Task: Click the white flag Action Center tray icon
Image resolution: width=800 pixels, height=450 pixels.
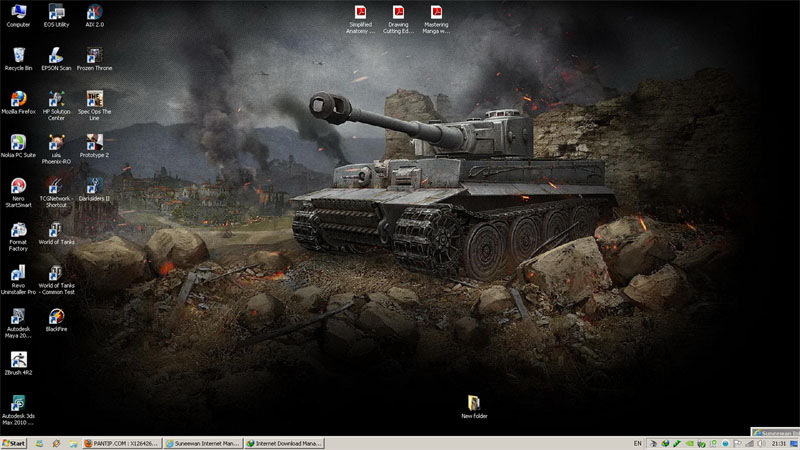Action: click(737, 443)
